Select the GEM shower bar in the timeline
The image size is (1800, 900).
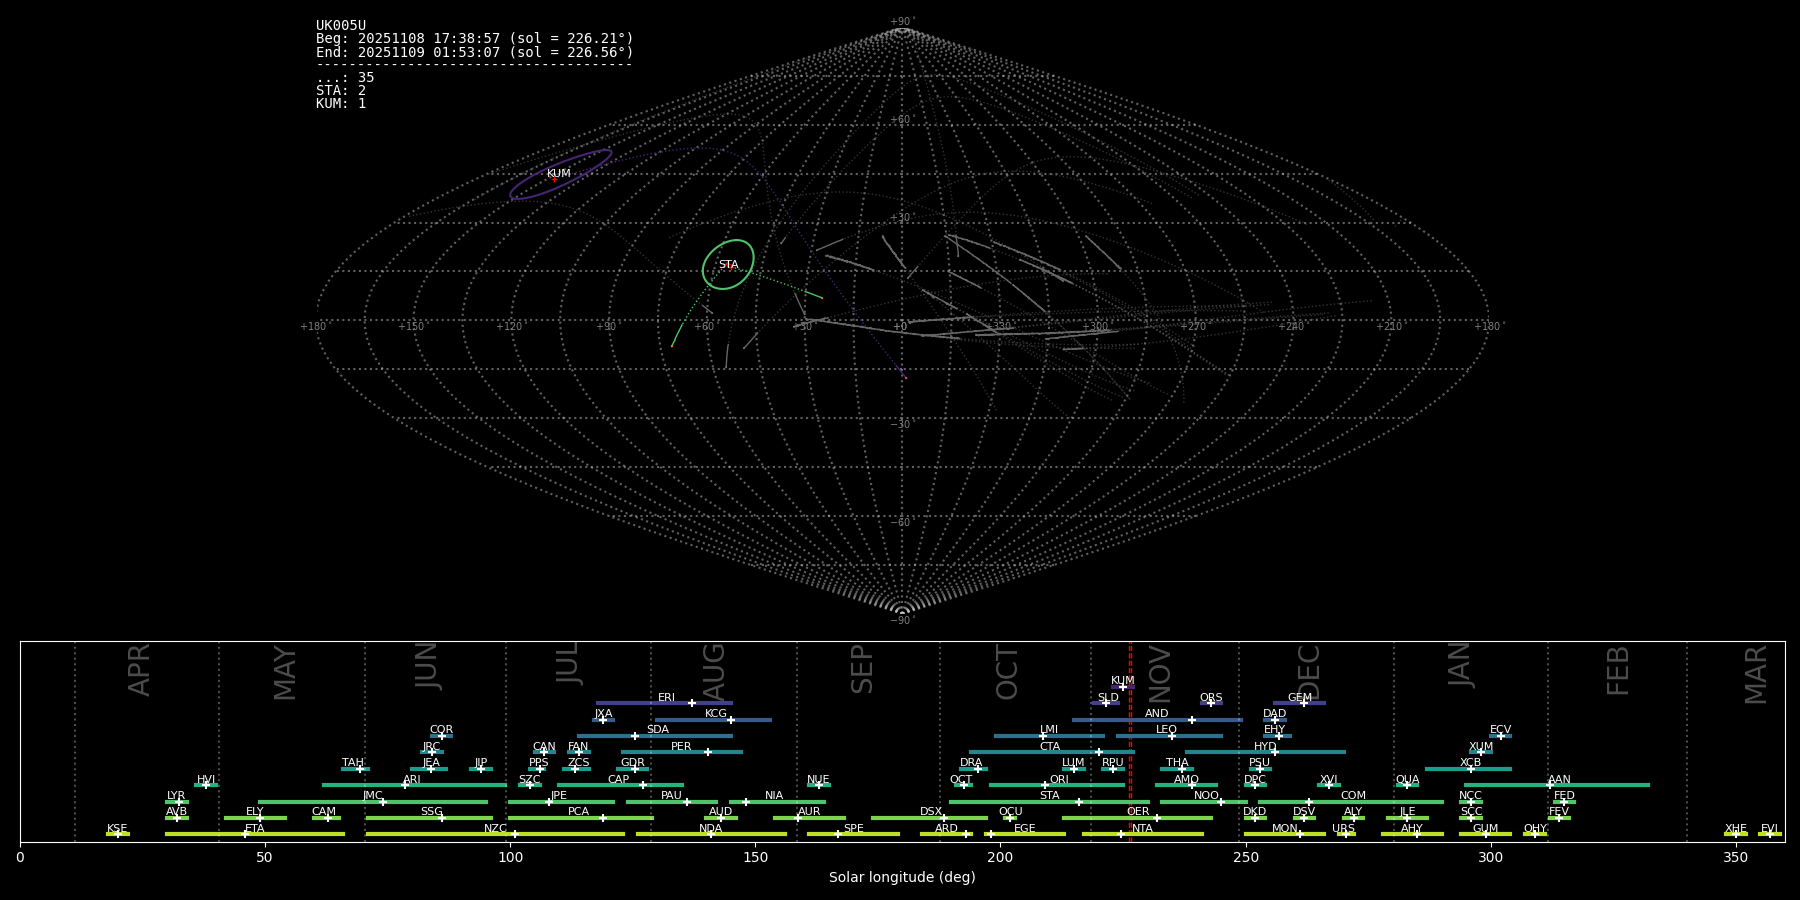(x=1299, y=703)
